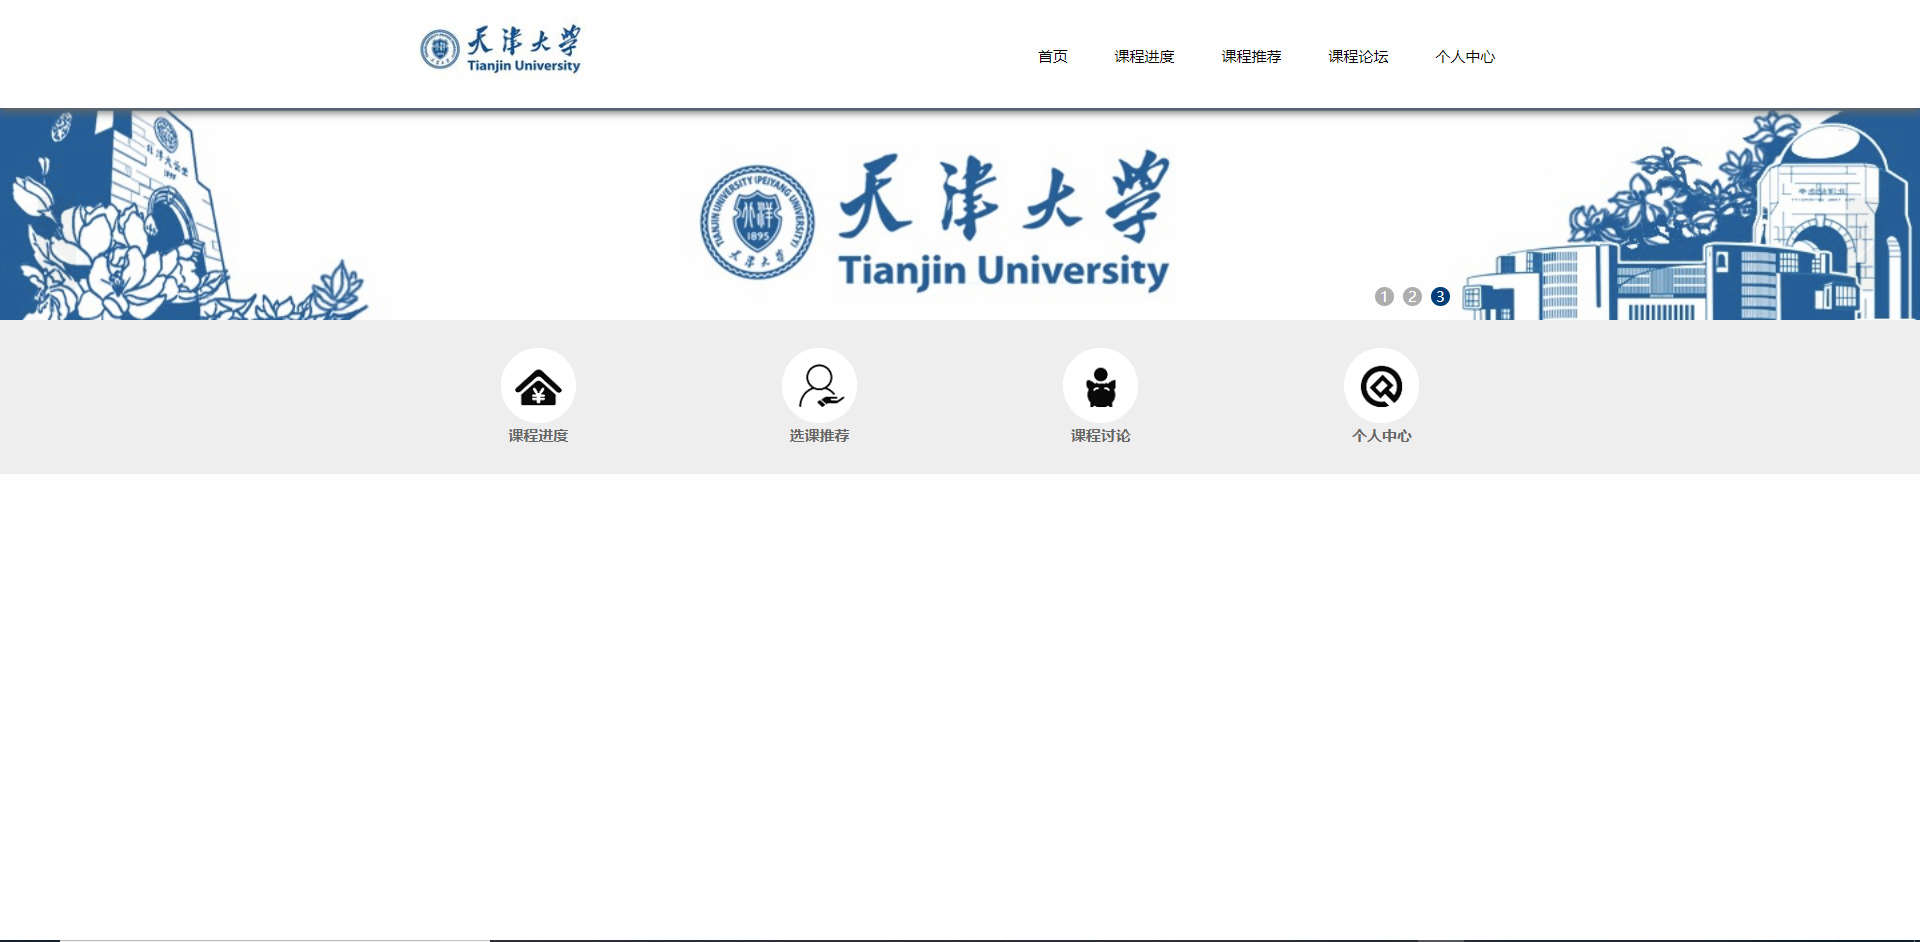Switch carousel to slide 2

click(x=1412, y=297)
